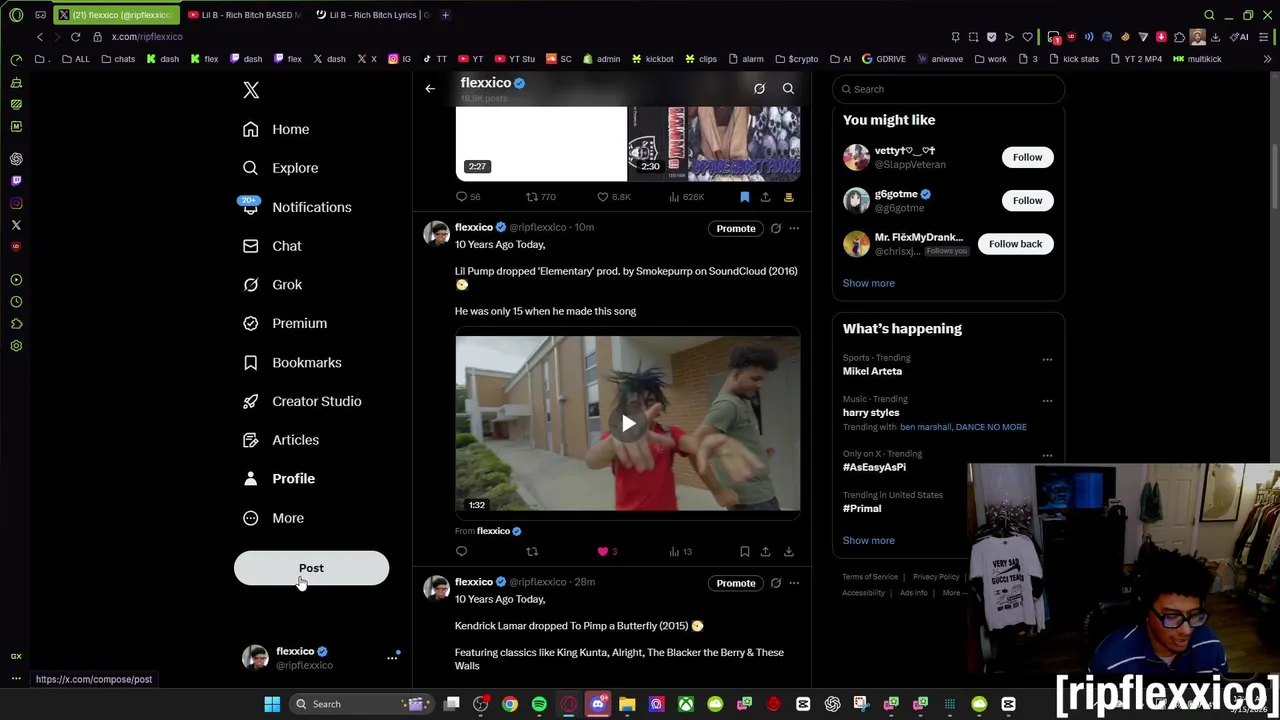
Task: Open Profile in the sidebar
Action: click(x=280, y=479)
